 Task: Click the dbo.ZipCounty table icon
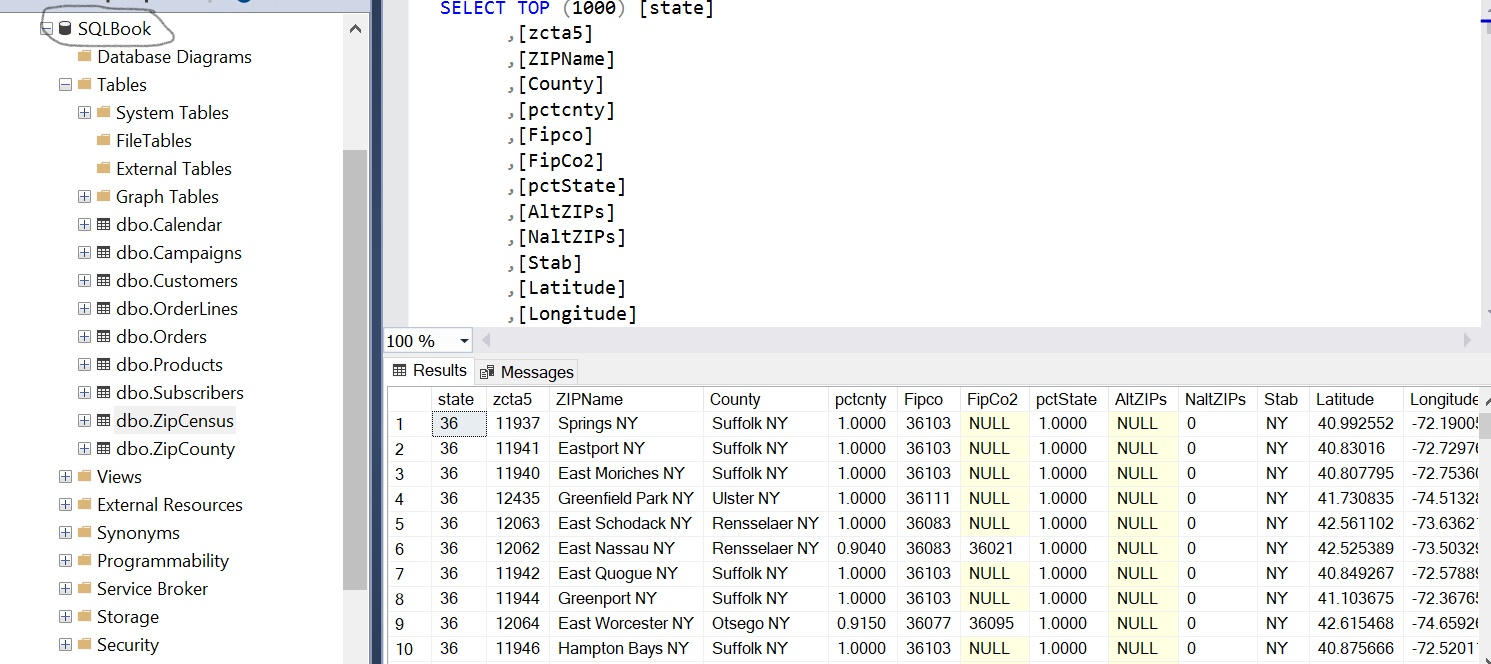pyautogui.click(x=103, y=449)
